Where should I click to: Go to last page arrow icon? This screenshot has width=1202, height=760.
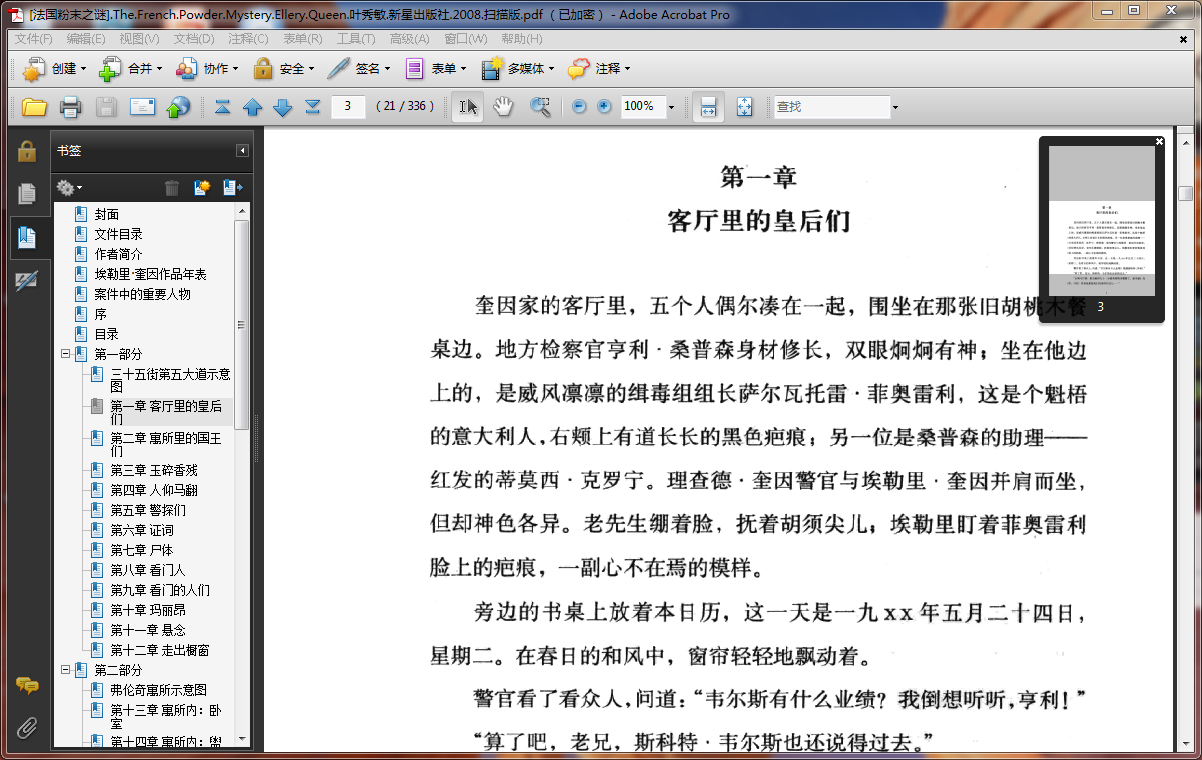click(x=313, y=107)
